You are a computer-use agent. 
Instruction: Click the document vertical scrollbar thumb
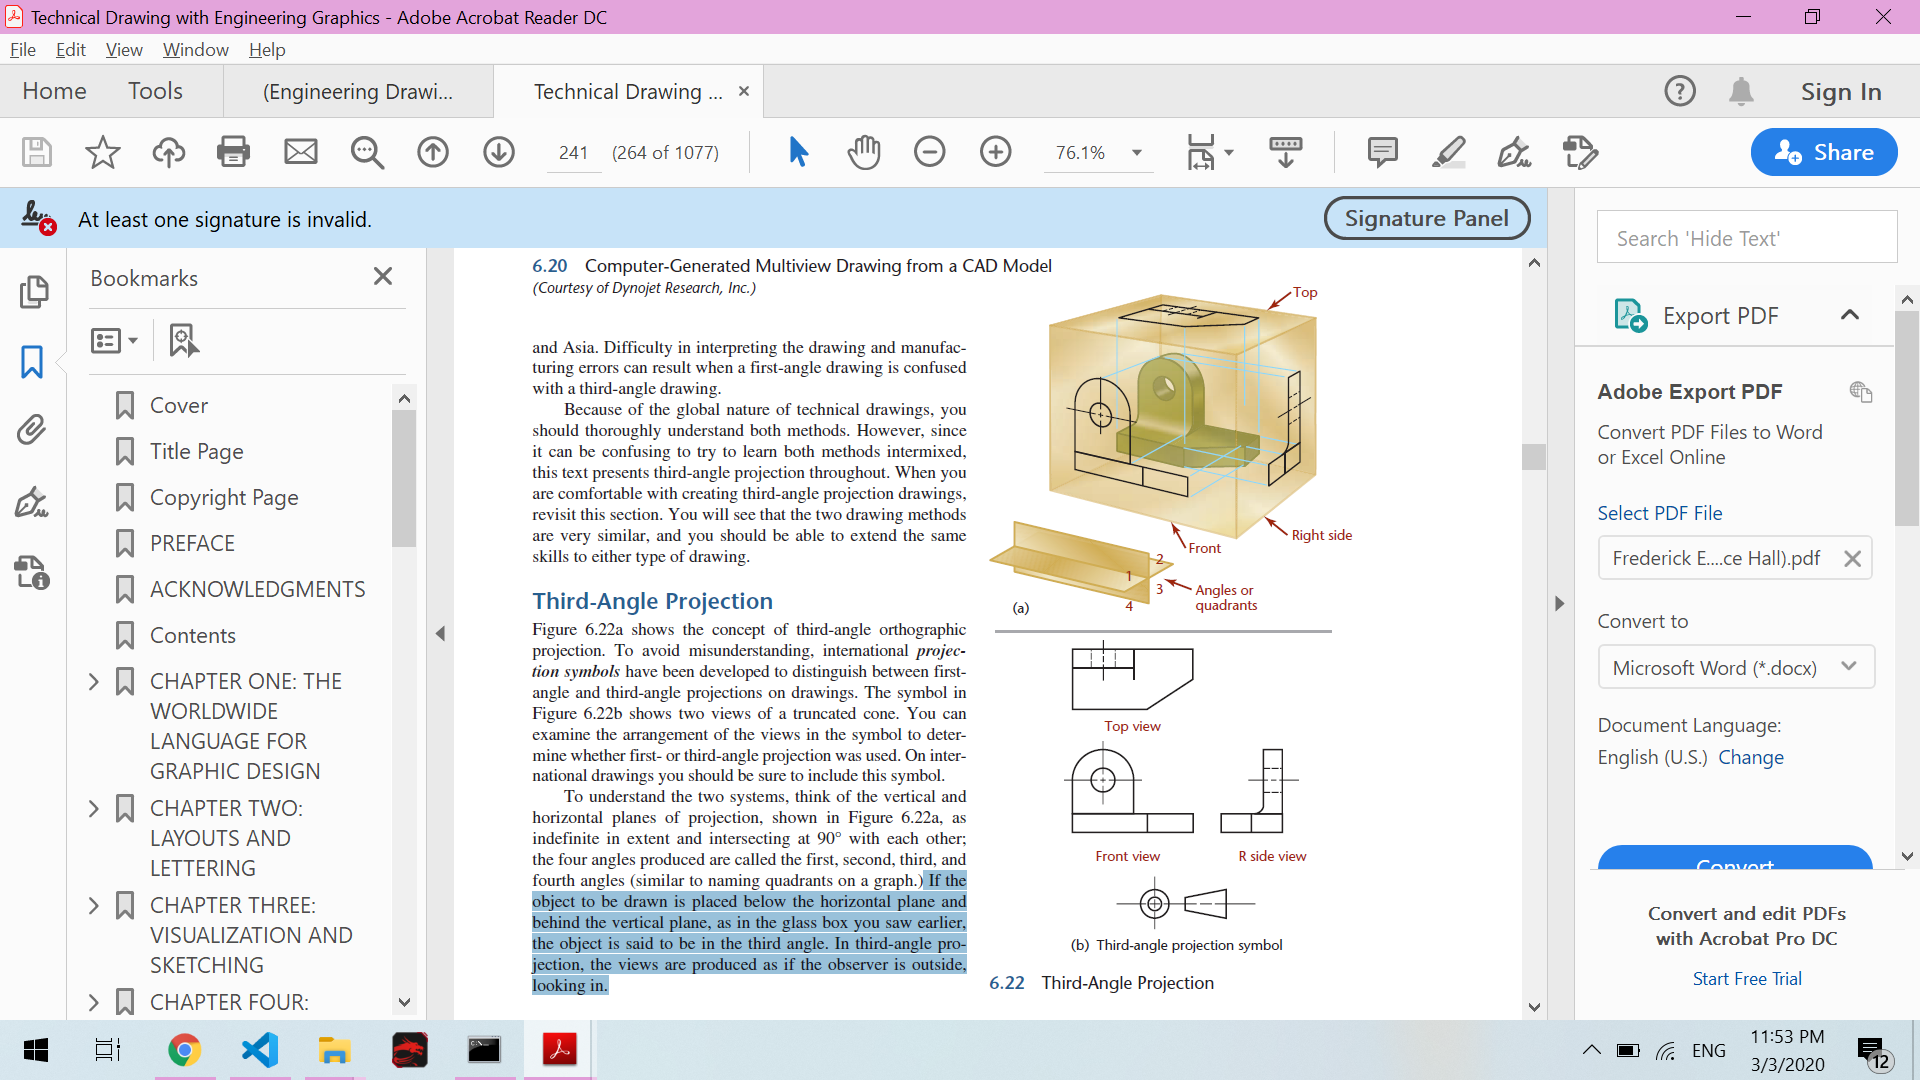coord(1534,456)
